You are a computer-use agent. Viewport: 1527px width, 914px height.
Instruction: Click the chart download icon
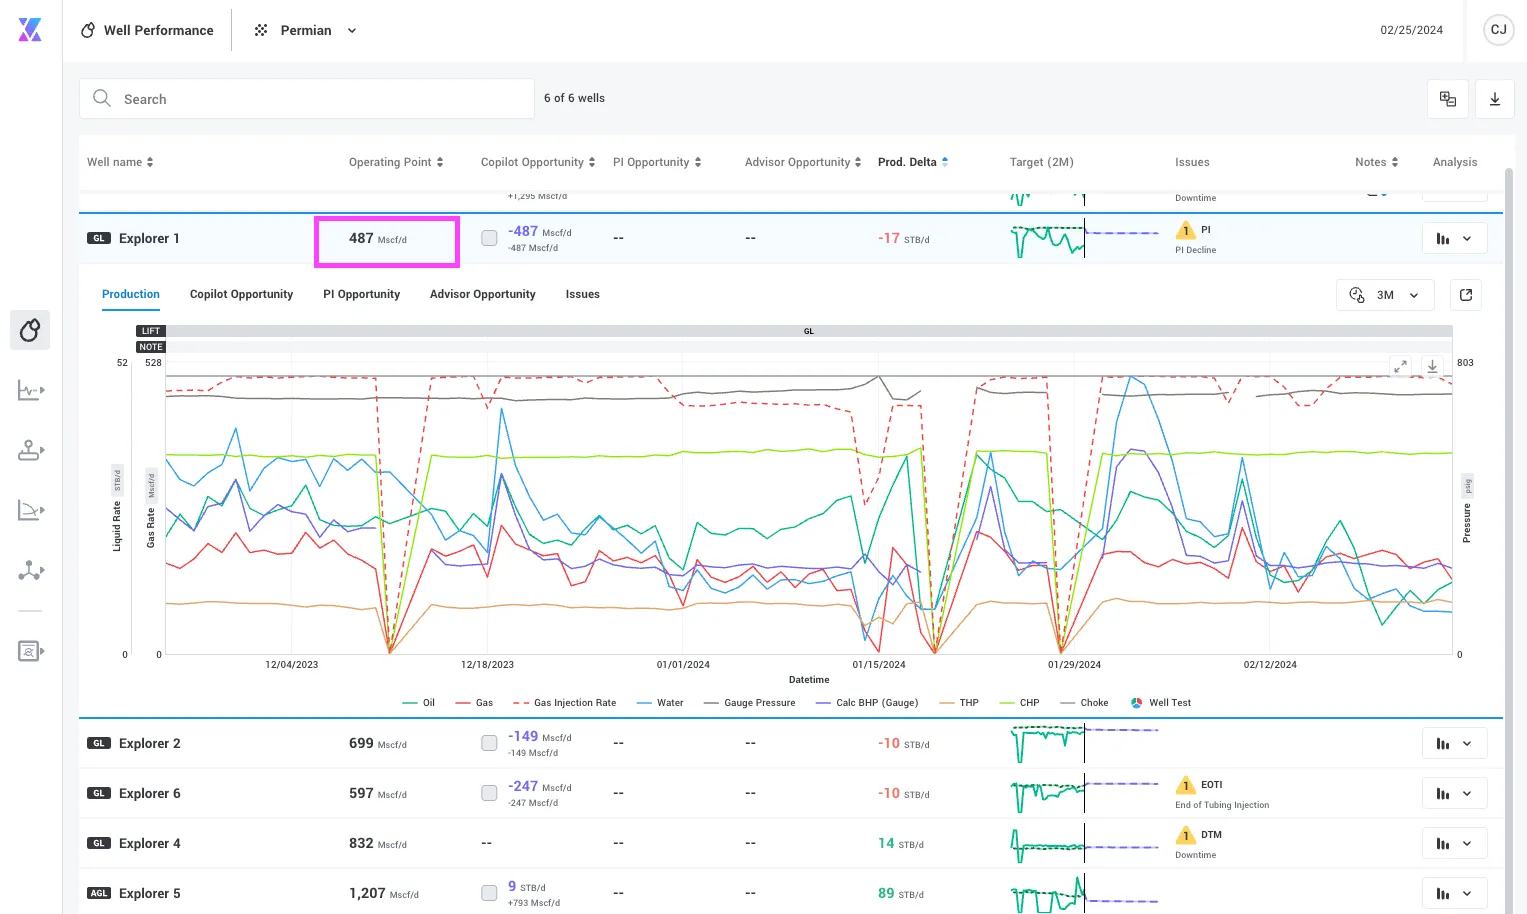1432,367
